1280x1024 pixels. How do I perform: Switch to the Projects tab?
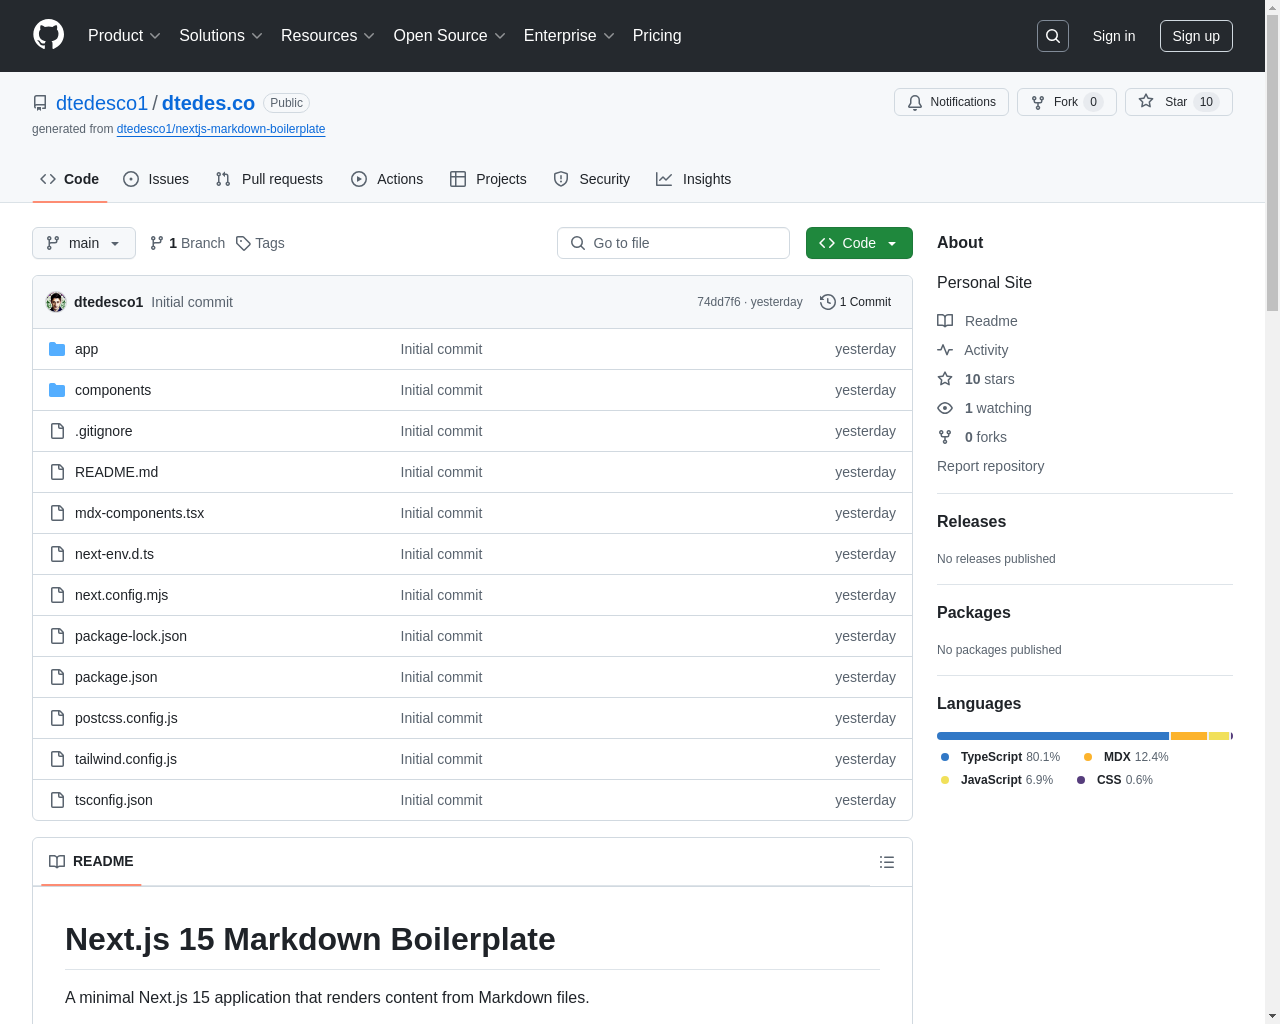click(x=488, y=179)
